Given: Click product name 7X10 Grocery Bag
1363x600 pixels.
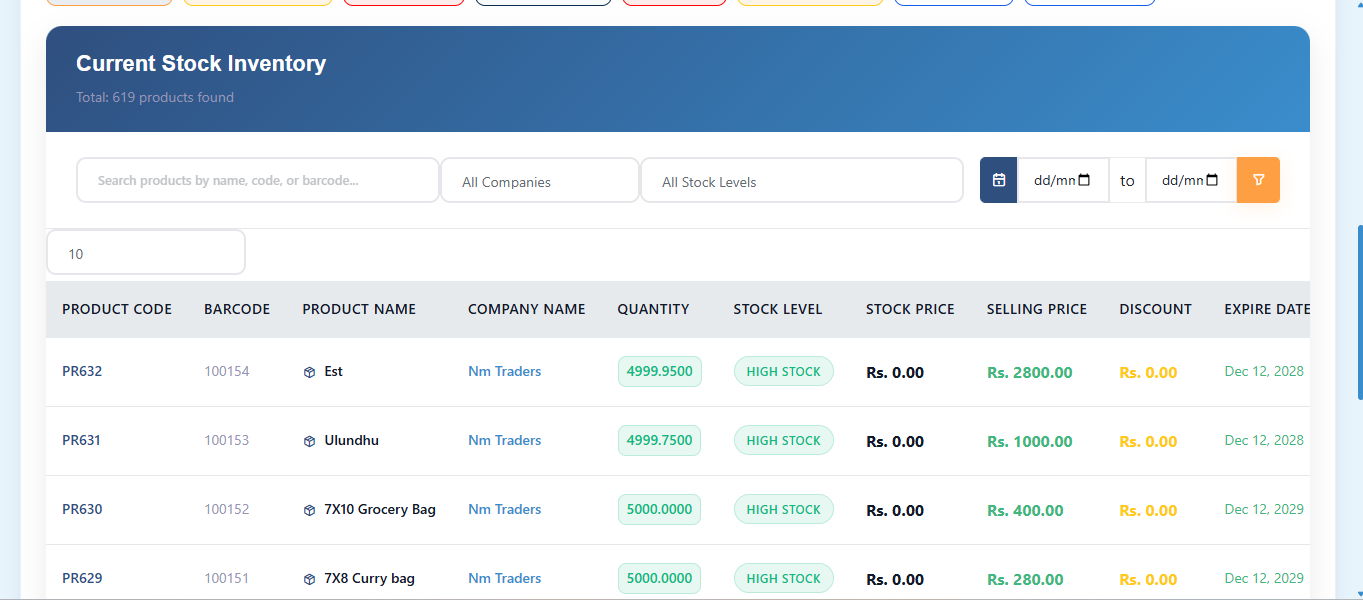Looking at the screenshot, I should [380, 509].
